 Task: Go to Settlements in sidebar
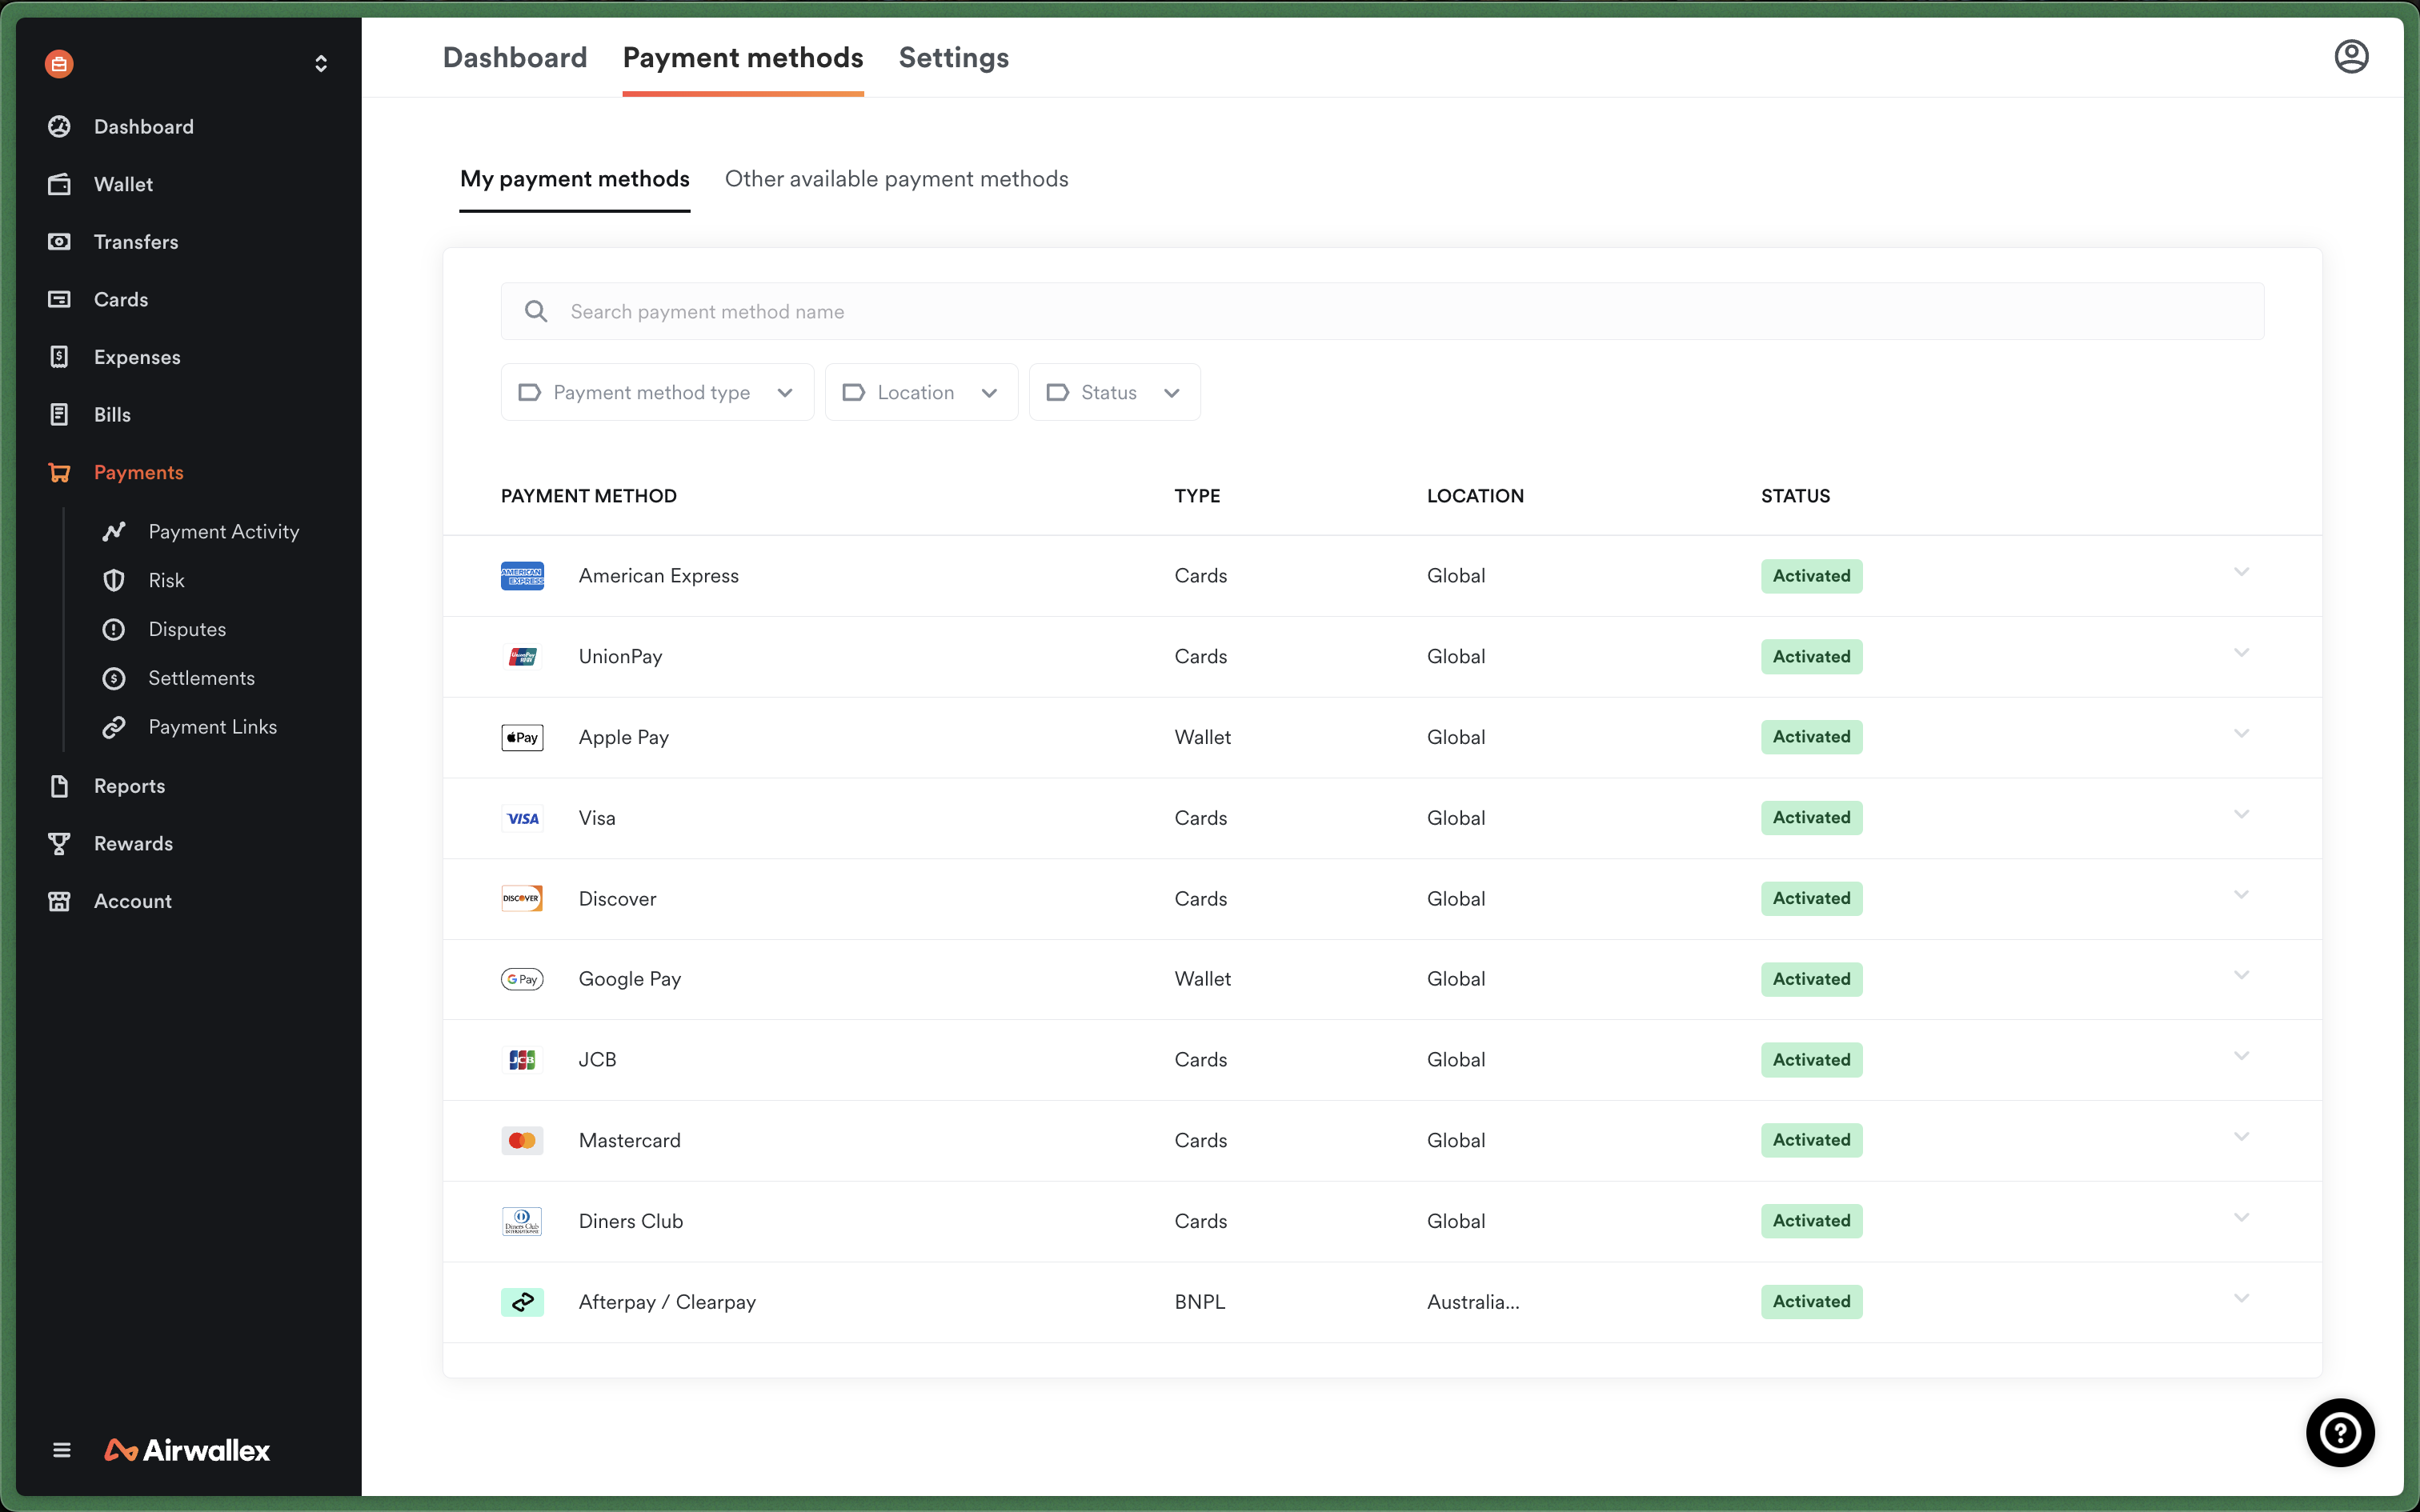point(201,678)
